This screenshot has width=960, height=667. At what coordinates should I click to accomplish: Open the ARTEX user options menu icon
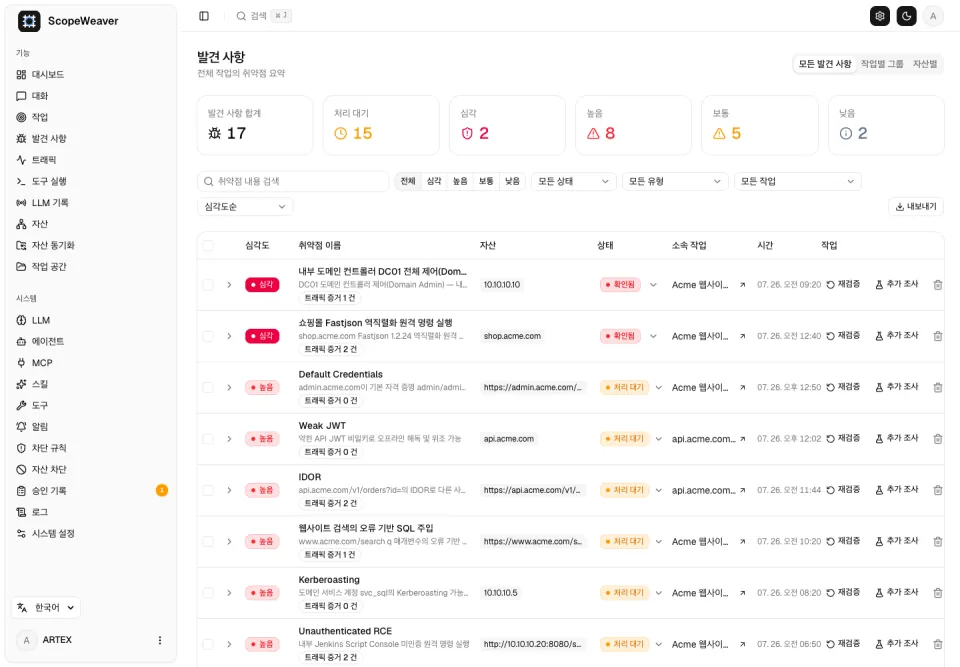(x=160, y=640)
